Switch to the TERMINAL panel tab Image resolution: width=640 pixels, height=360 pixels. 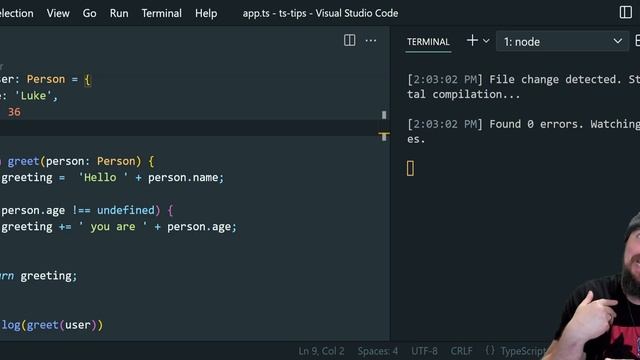click(428, 42)
